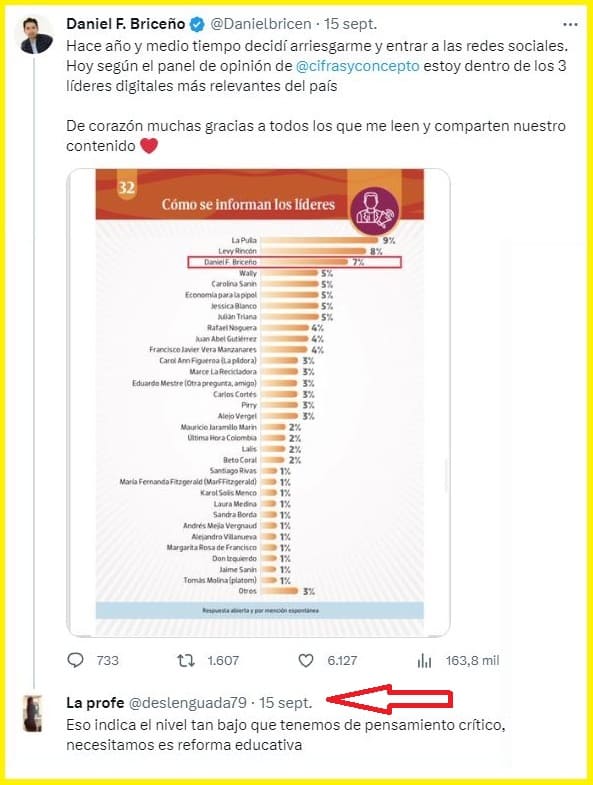Click the @Danielbricen handle
This screenshot has width=593, height=785.
coord(260,24)
